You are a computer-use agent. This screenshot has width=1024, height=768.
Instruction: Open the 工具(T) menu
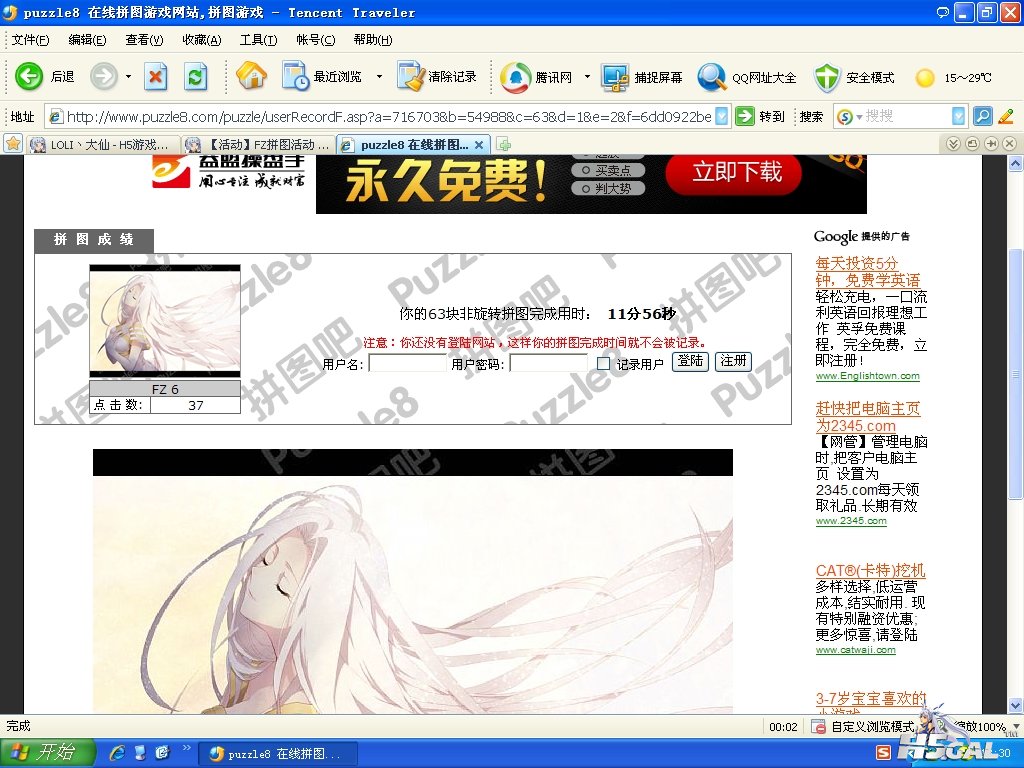pos(259,40)
